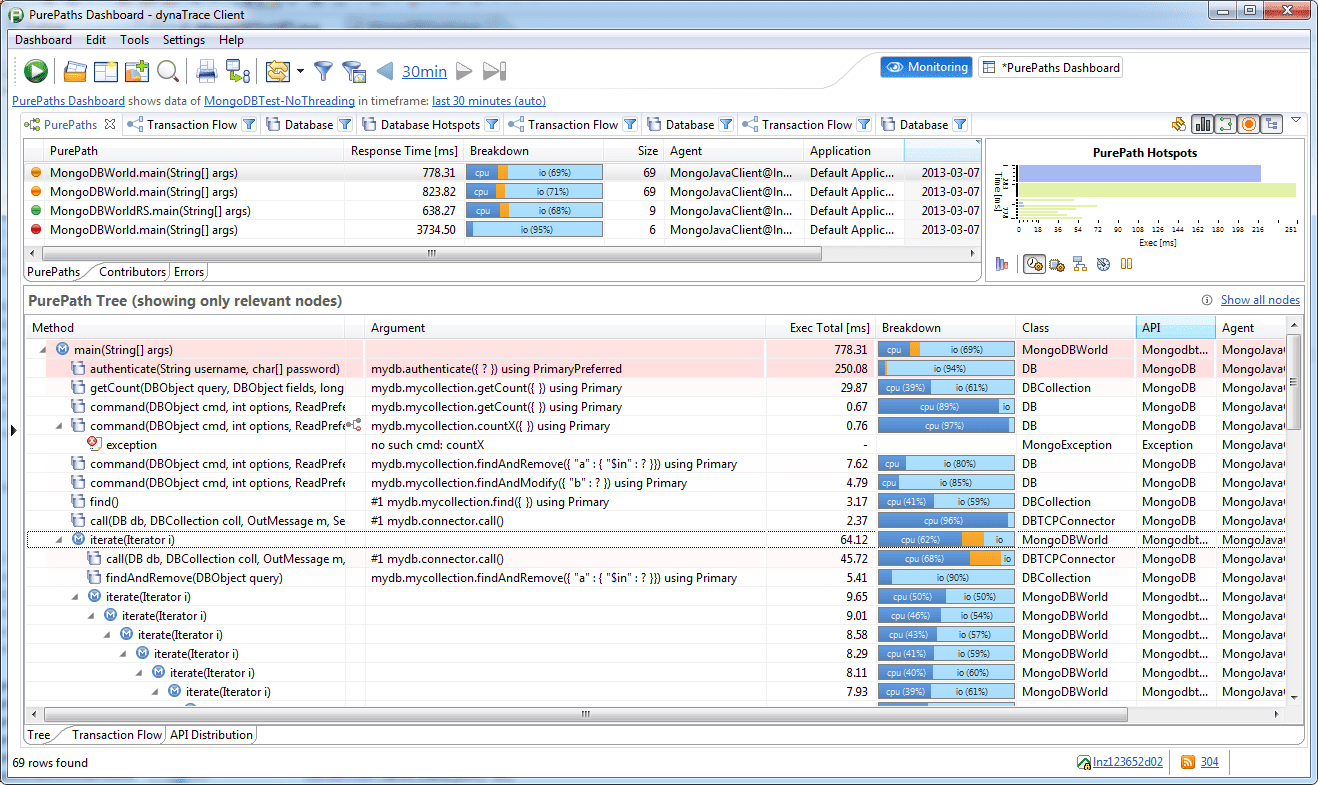Click the filter icon on Database Hotspots tab
This screenshot has width=1318, height=785.
point(492,125)
